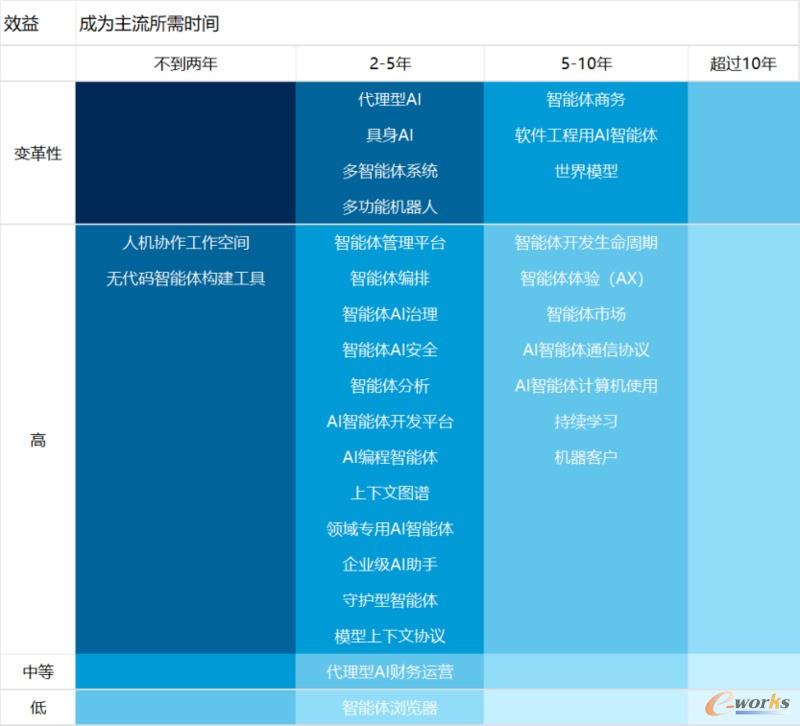
Task: Click the '变革性' row label
Action: (38, 153)
